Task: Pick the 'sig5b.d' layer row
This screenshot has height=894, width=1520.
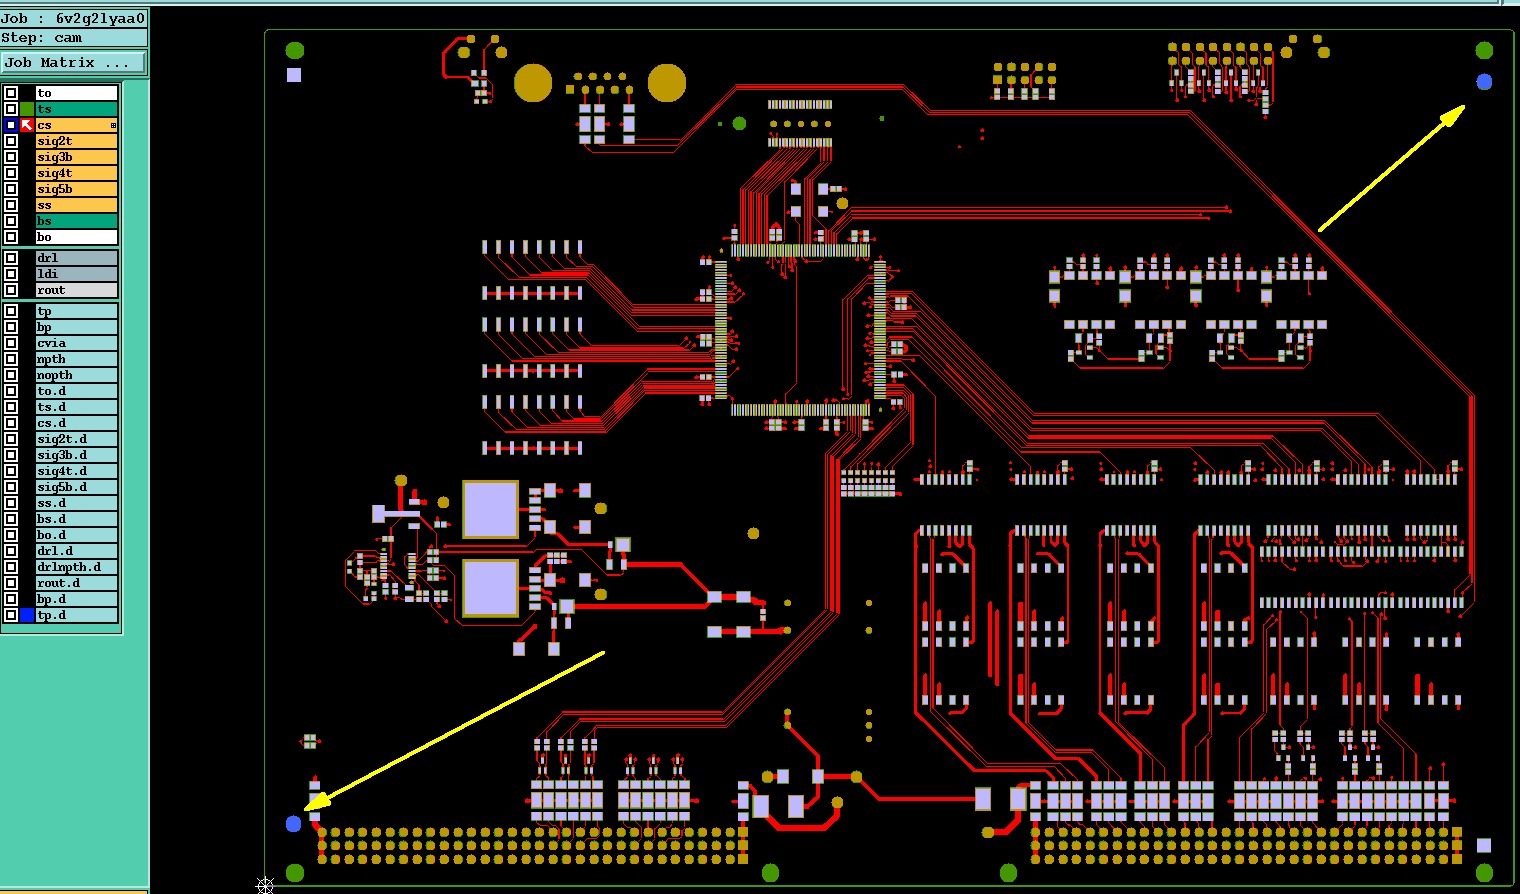Action: point(77,487)
